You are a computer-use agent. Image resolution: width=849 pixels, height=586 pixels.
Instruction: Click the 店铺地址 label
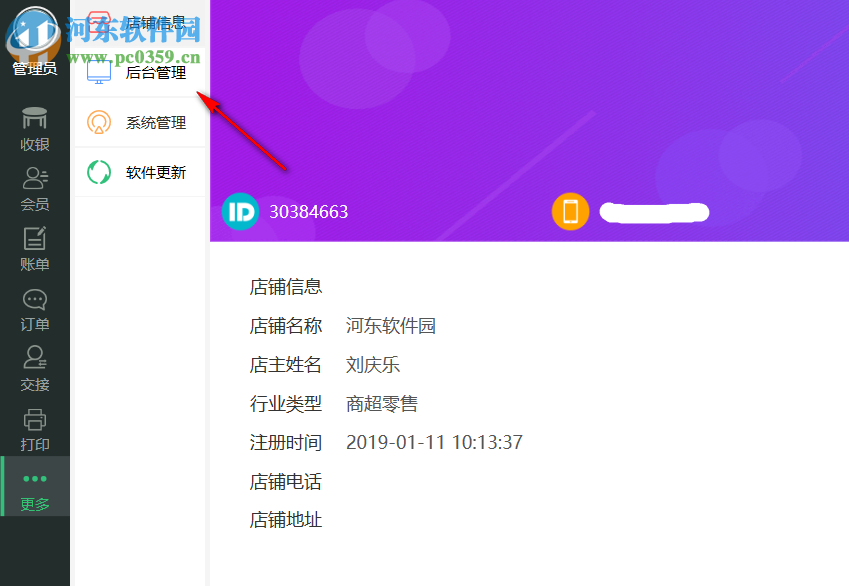[285, 520]
